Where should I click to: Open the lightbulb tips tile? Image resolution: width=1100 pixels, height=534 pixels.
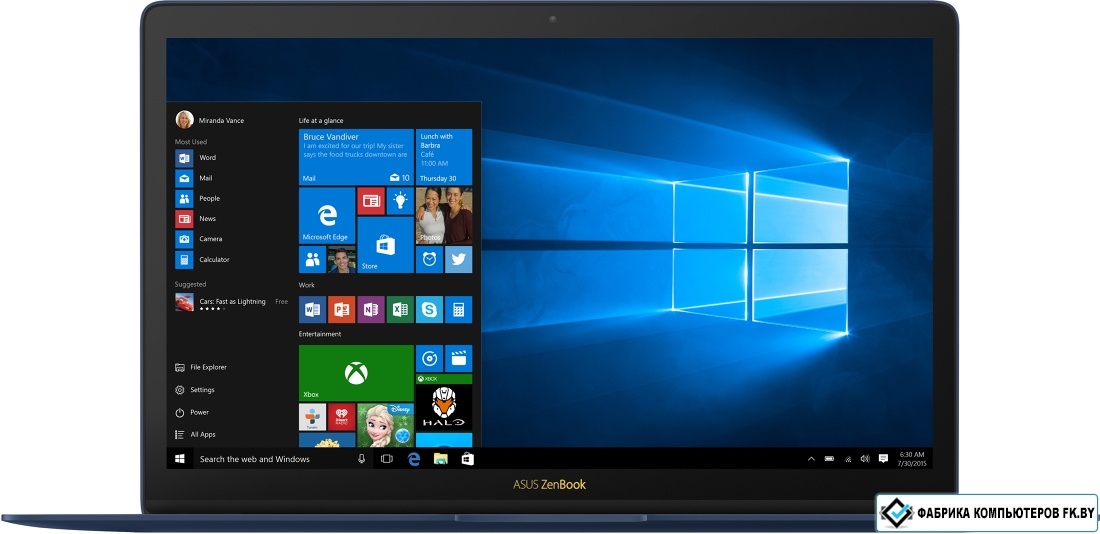[400, 201]
